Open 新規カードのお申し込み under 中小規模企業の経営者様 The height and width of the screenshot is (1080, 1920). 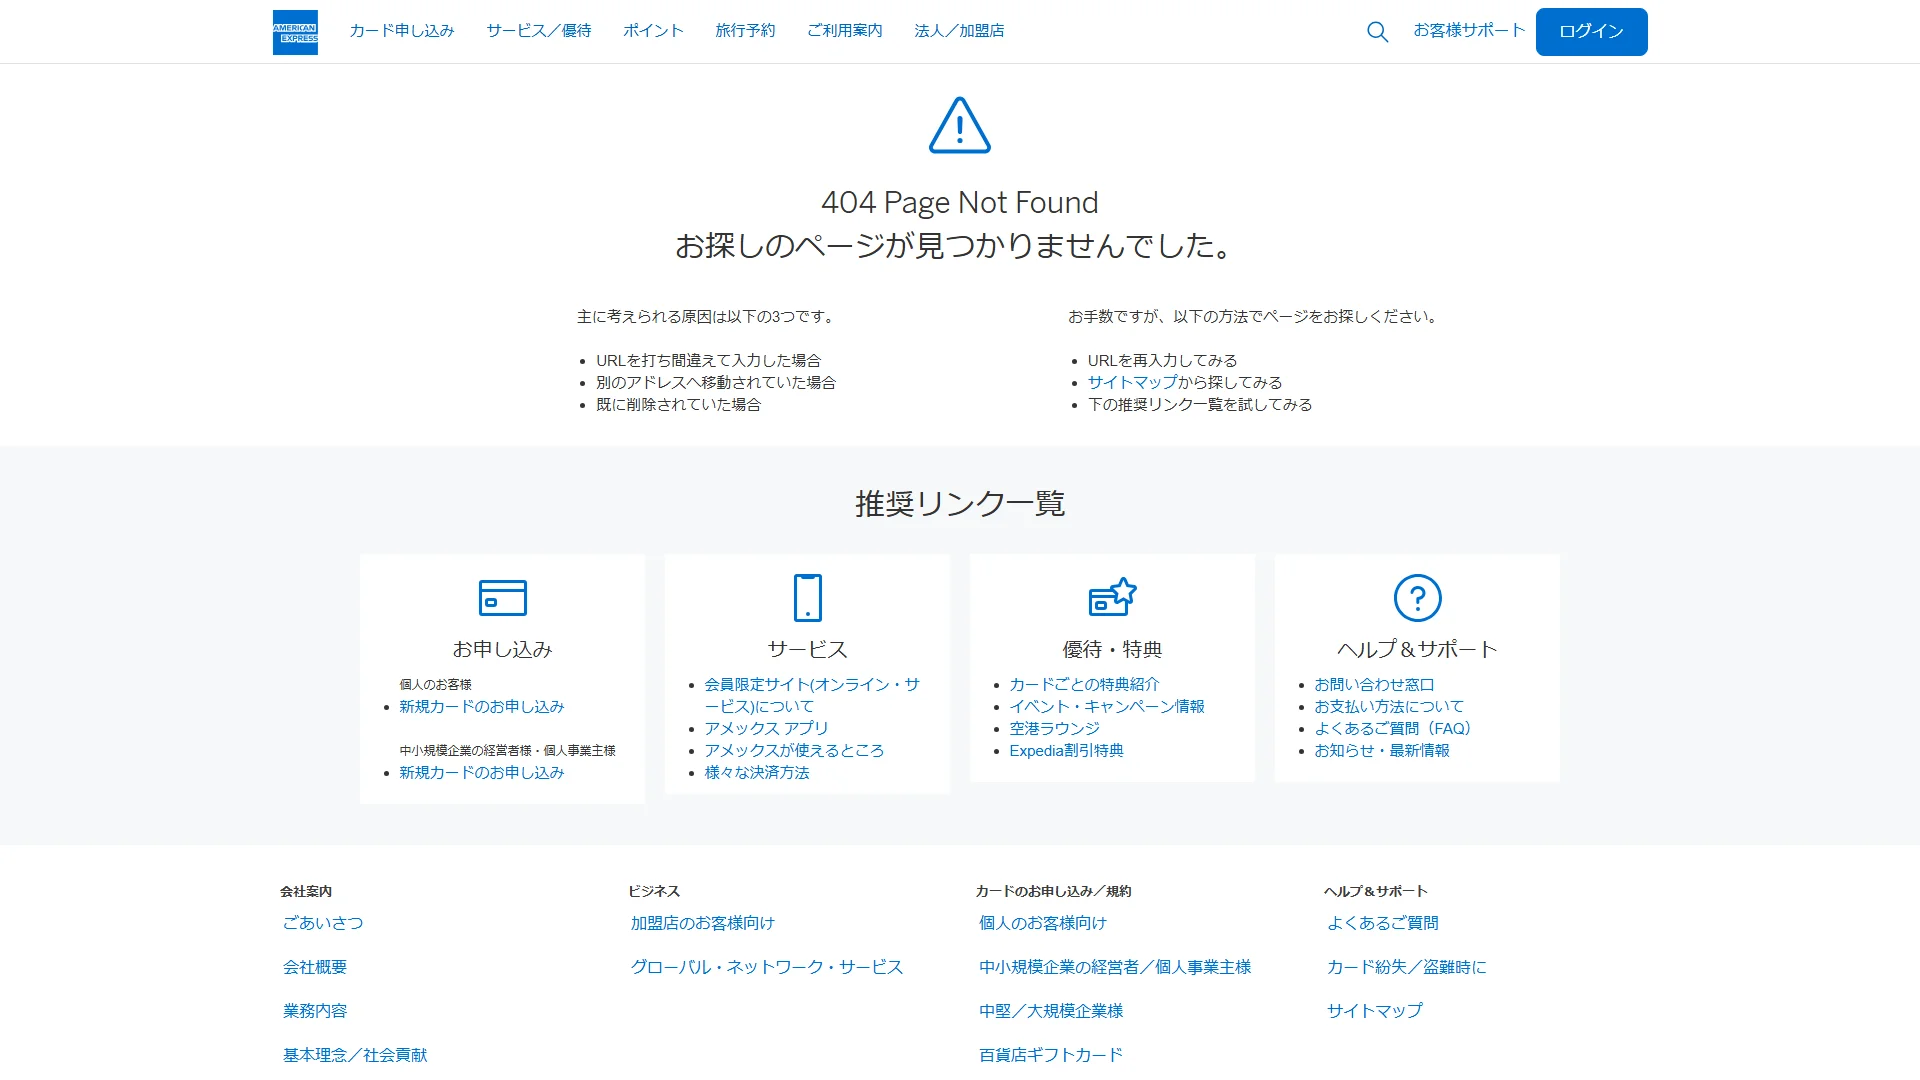(x=482, y=773)
